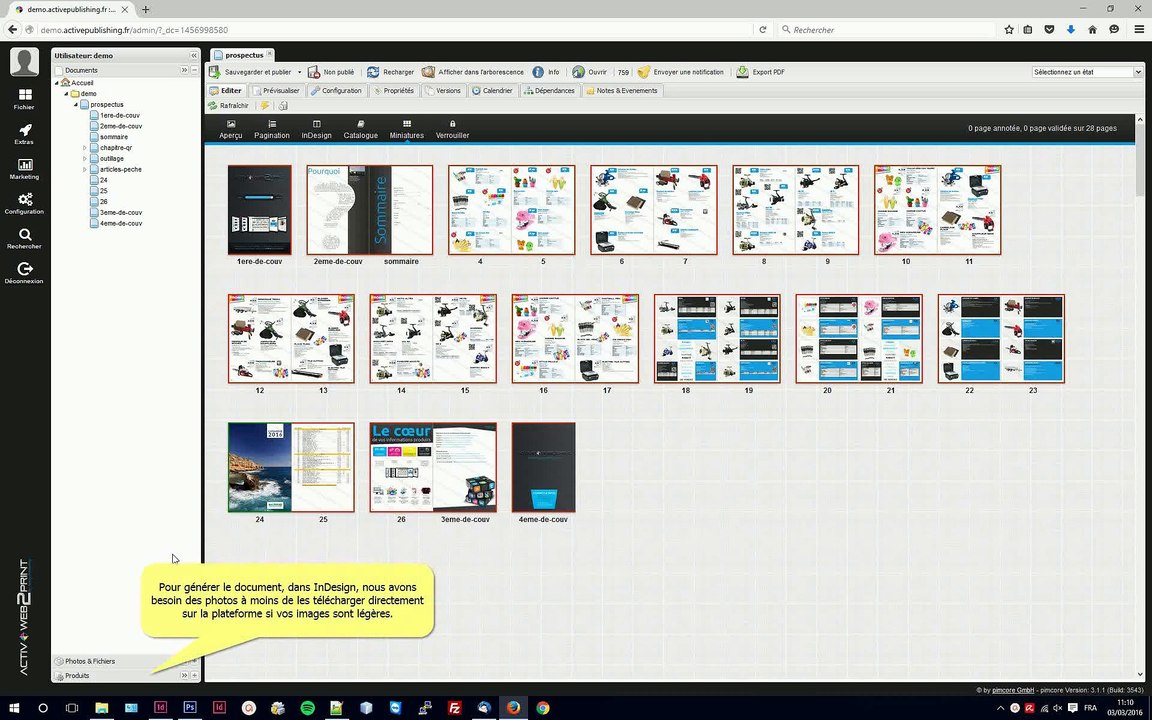Collapse the Accueil tree node
Image resolution: width=1152 pixels, height=720 pixels.
pyautogui.click(x=57, y=83)
